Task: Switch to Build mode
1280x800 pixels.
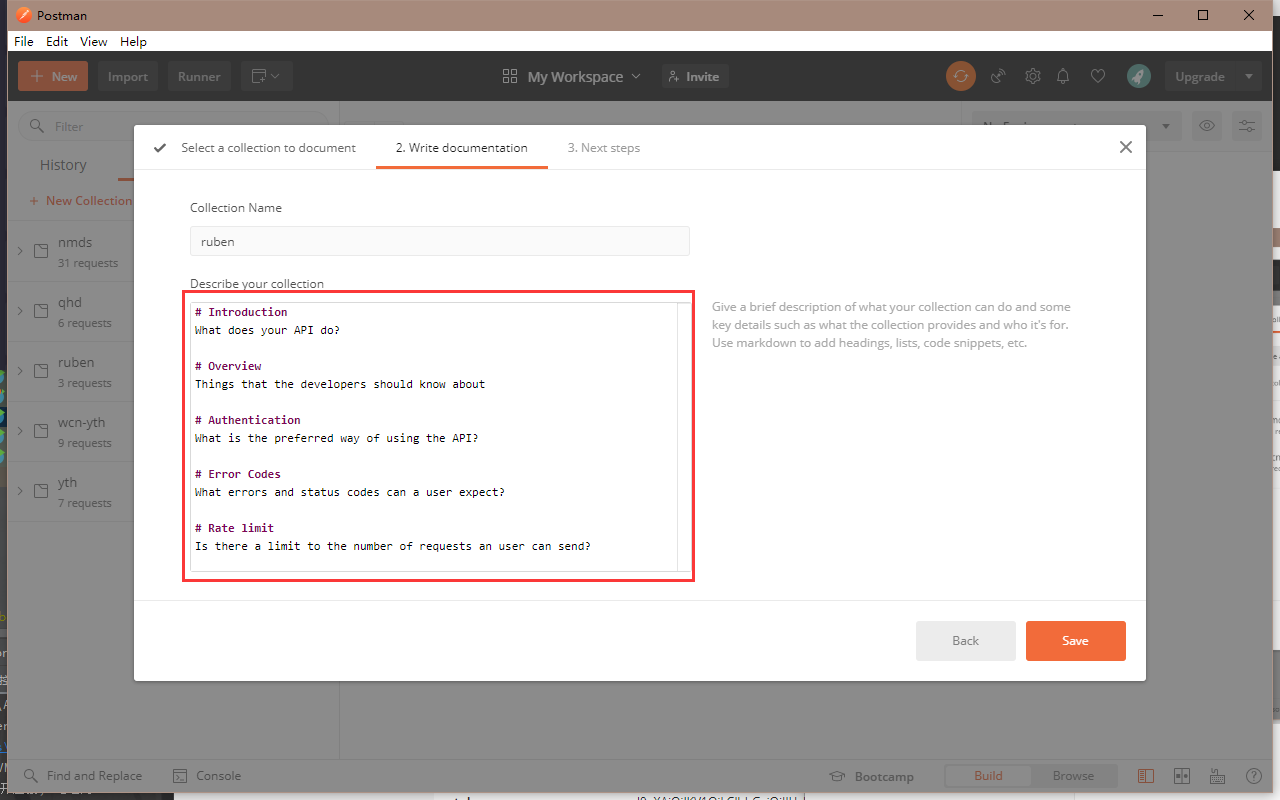Action: click(x=988, y=776)
